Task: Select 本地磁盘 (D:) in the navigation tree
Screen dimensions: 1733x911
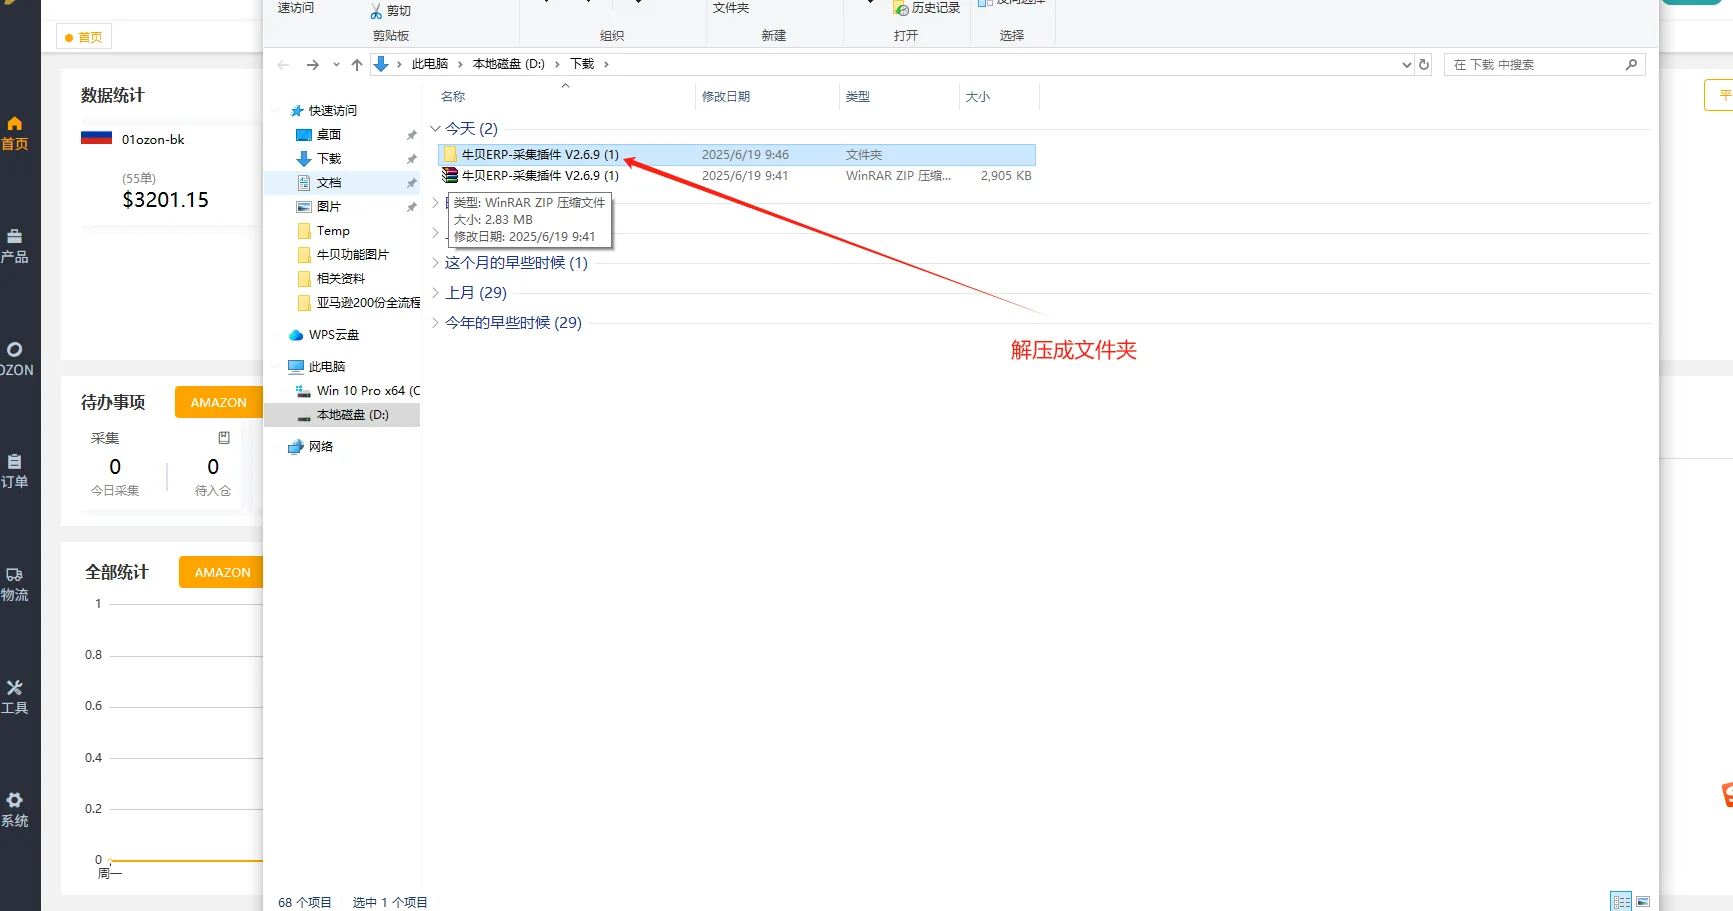Action: (353, 415)
